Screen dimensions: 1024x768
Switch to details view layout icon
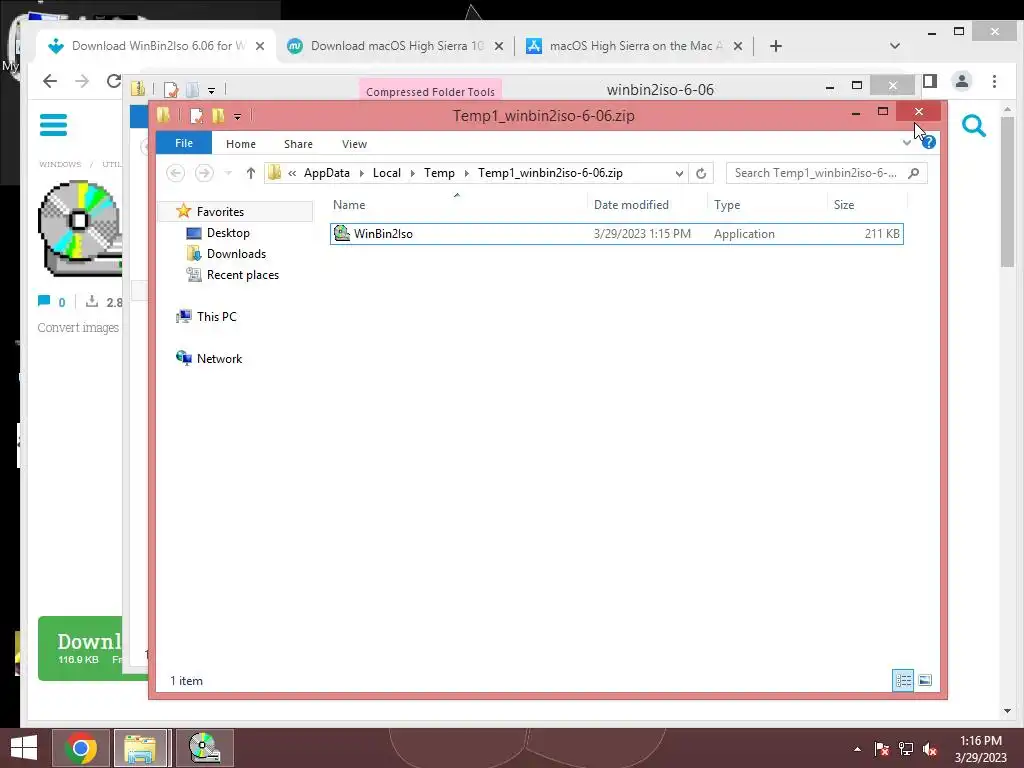click(903, 680)
